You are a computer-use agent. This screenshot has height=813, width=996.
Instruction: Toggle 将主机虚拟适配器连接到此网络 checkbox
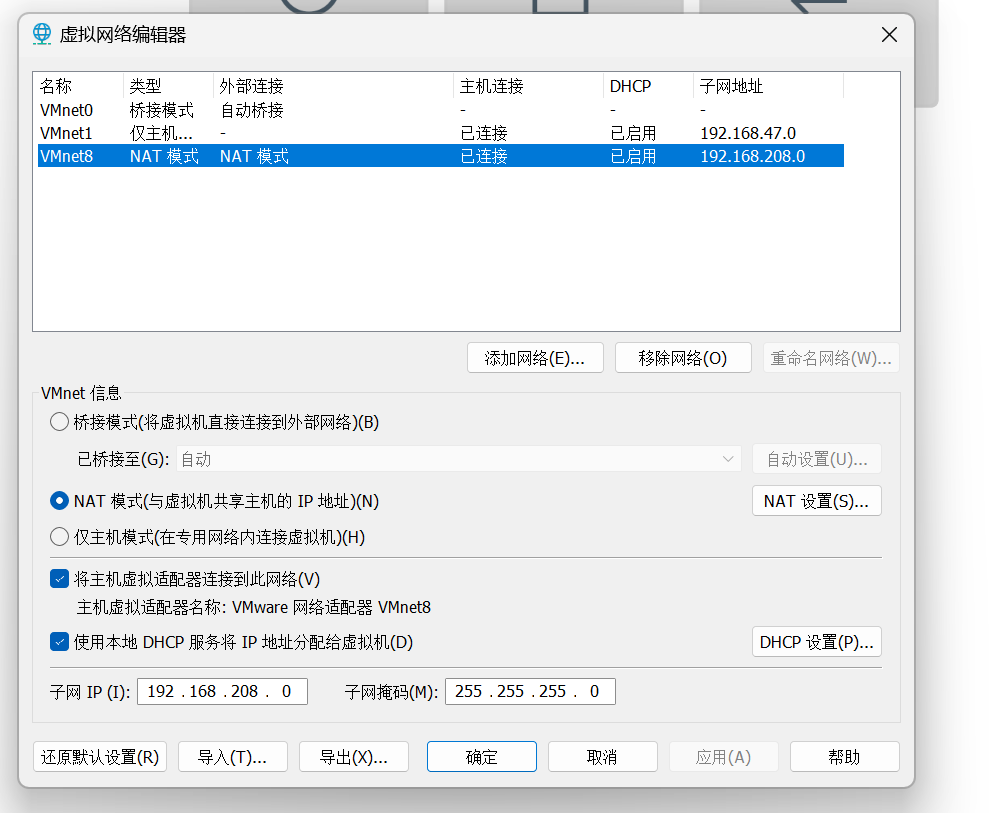[60, 579]
